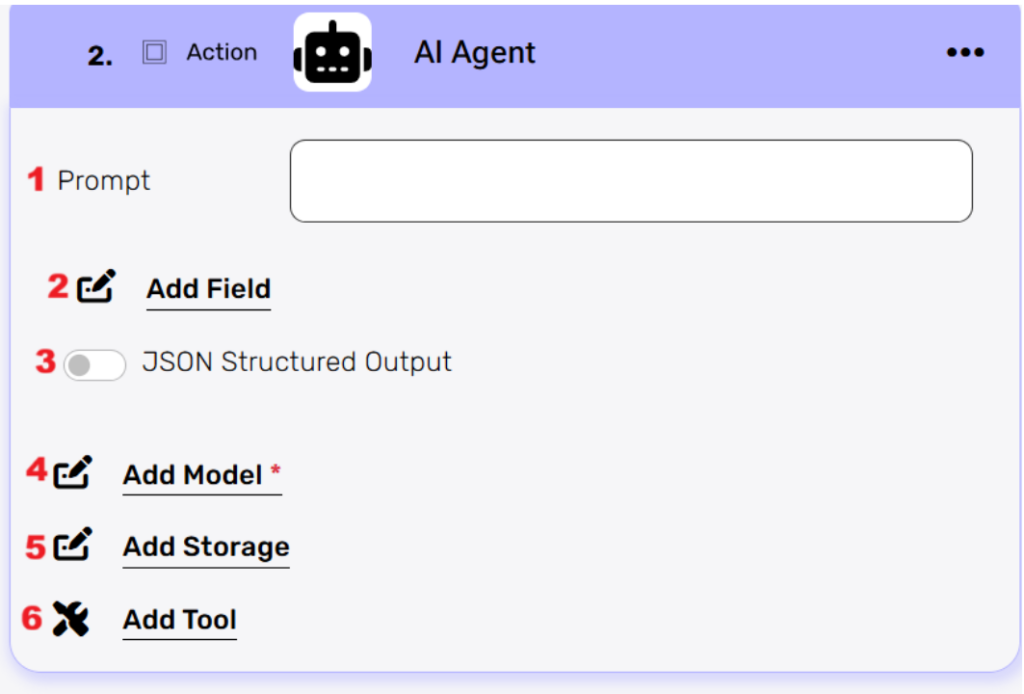The image size is (1024, 694).
Task: Open the Add Model link
Action: (193, 475)
